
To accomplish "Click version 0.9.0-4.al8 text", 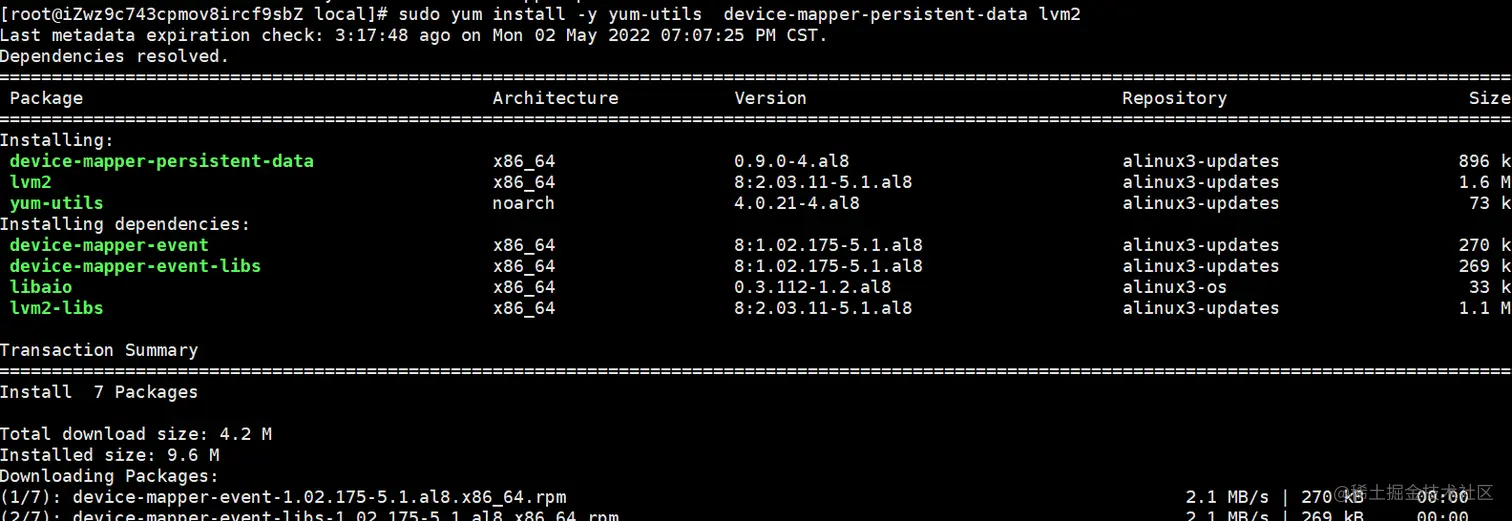I will coord(792,161).
